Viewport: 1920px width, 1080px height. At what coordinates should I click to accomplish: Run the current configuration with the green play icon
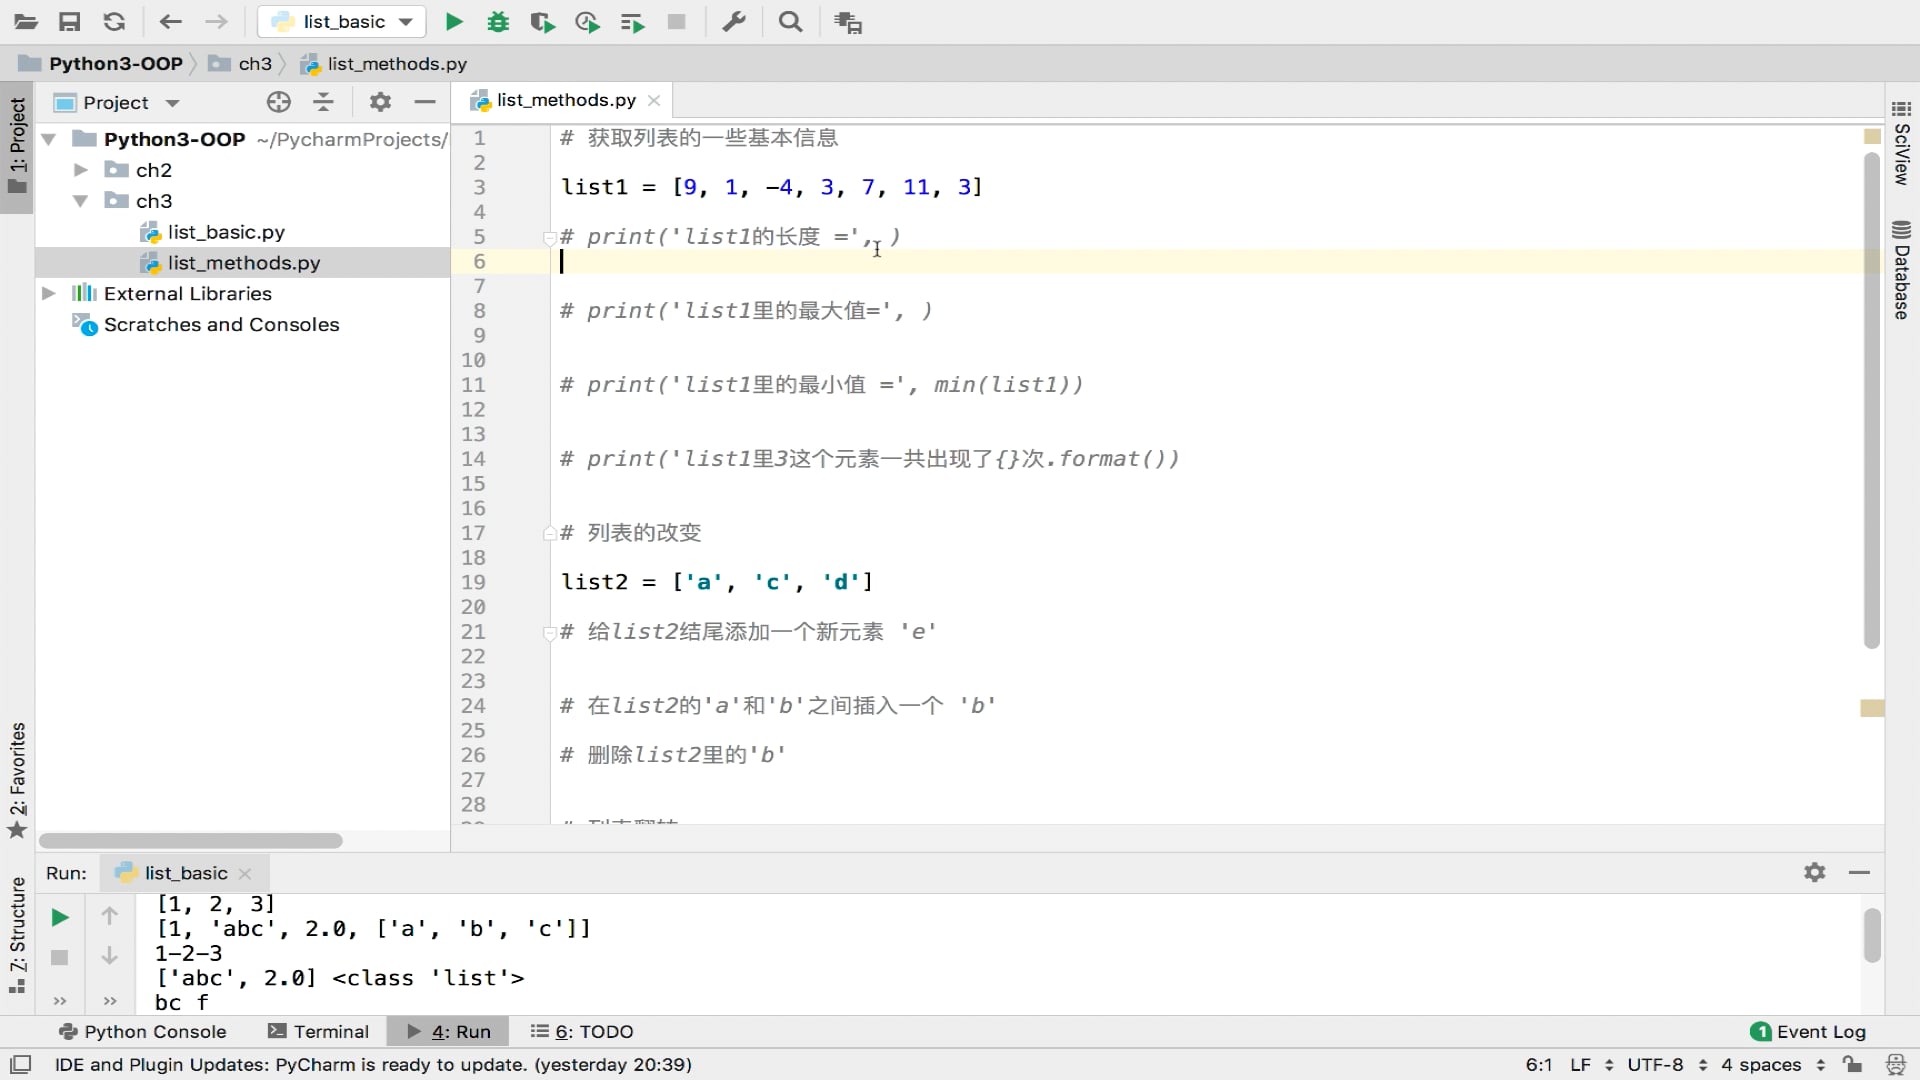point(454,21)
